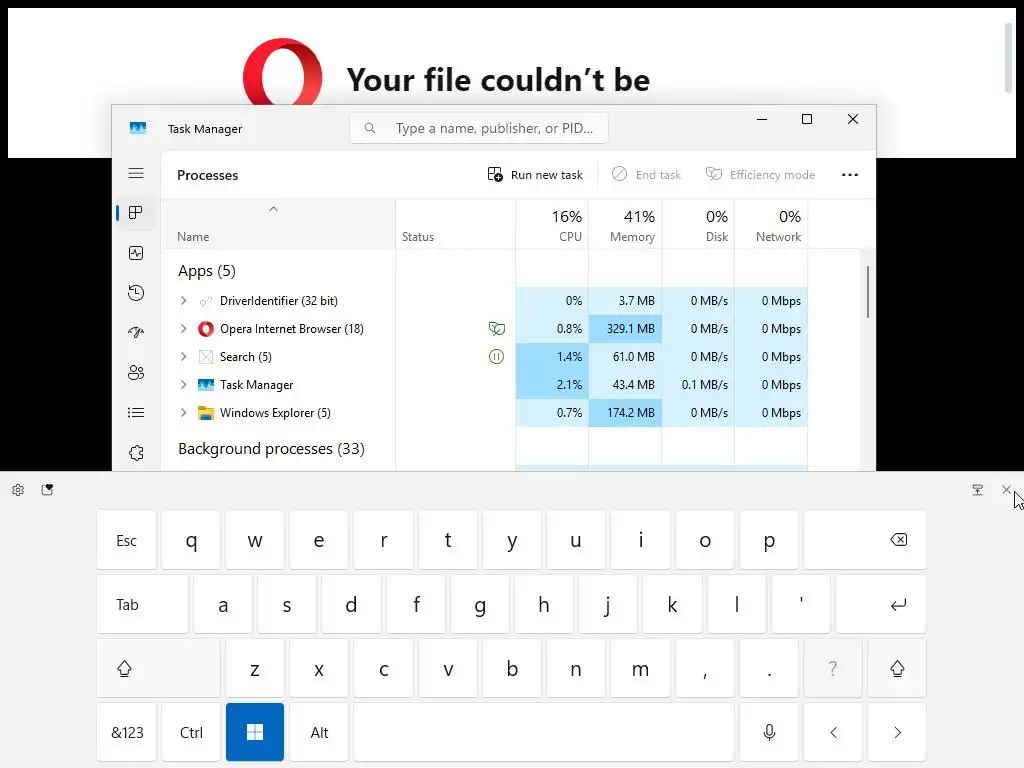The width and height of the screenshot is (1024, 768).
Task: Tap the left arrow key
Action: (833, 732)
